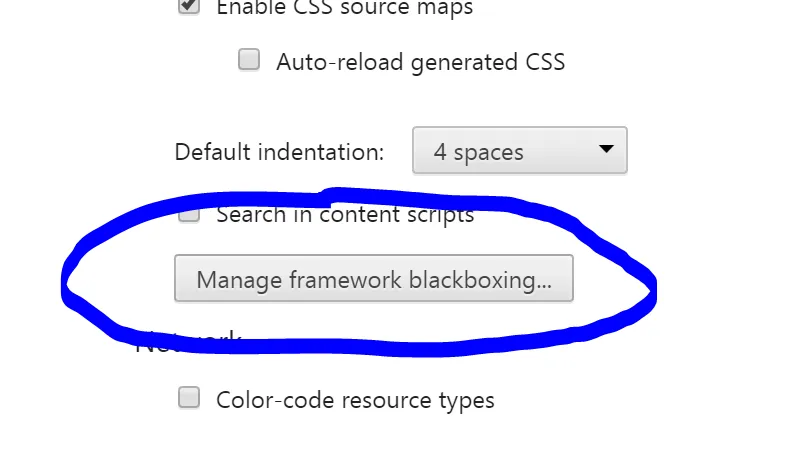Image resolution: width=806 pixels, height=464 pixels.
Task: Click the indentation dropdown's arrow
Action: tap(605, 150)
